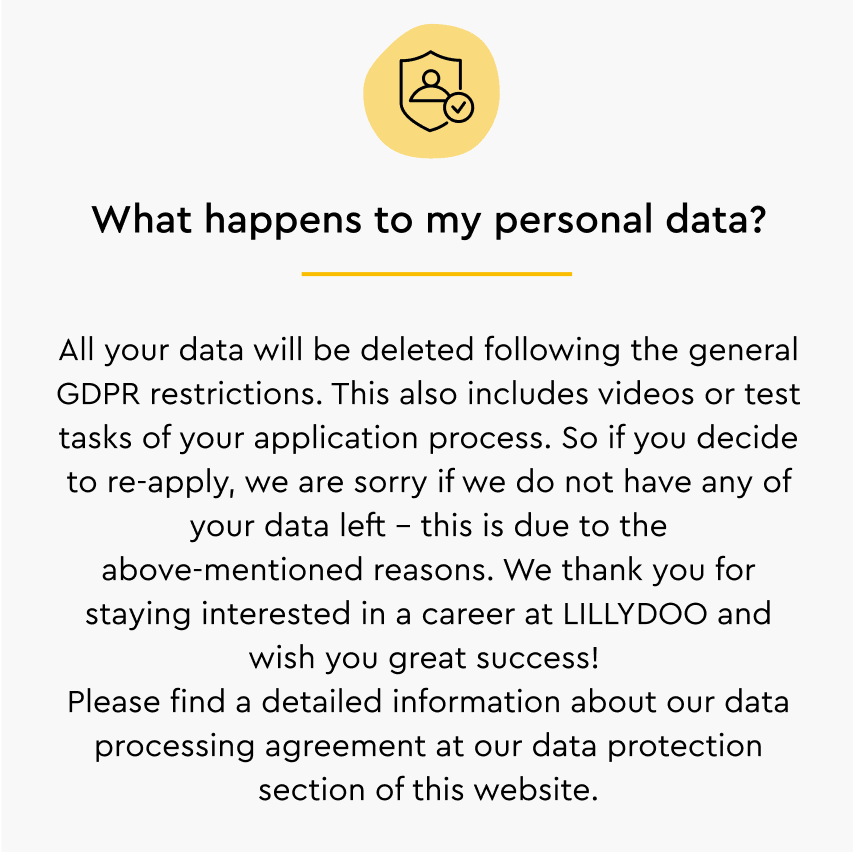This screenshot has height=852, width=853.
Task: Click 'application process' in the paragraph
Action: pos(401,439)
